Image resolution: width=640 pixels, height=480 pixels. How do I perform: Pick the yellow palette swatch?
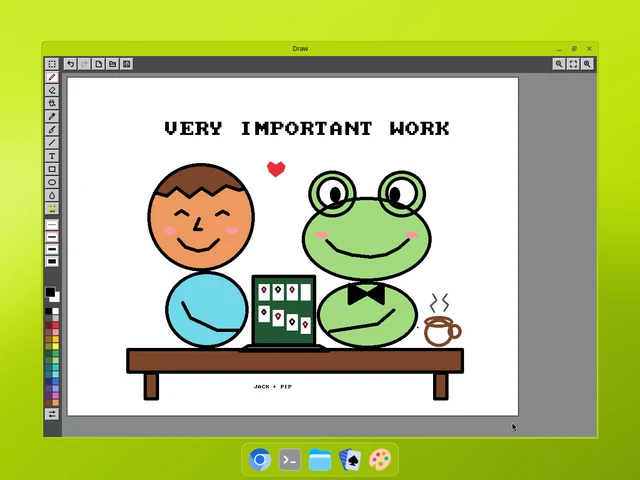click(56, 346)
